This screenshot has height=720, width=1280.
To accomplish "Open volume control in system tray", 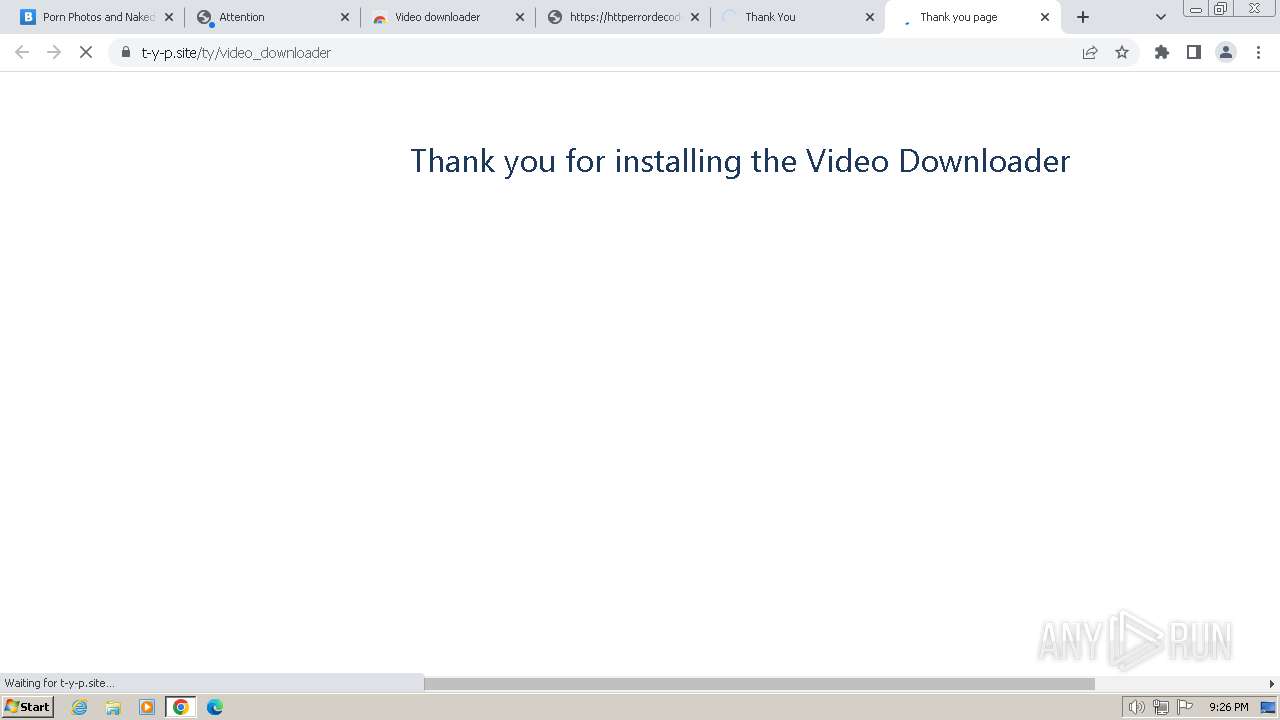I will [1137, 707].
